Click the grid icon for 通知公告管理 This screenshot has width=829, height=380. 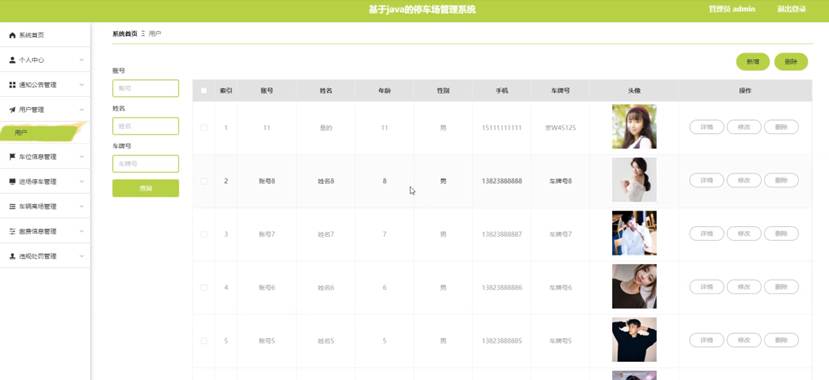click(x=12, y=85)
